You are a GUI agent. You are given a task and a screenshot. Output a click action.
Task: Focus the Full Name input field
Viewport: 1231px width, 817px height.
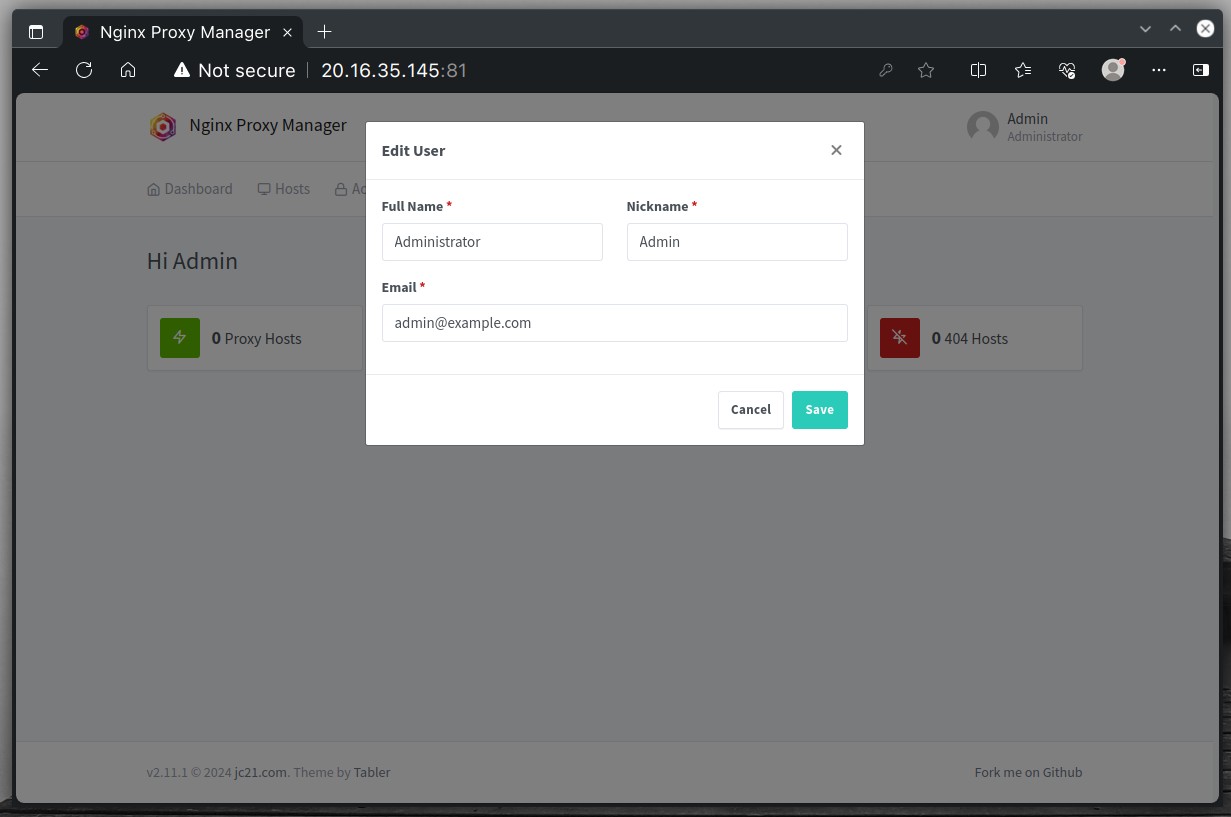pos(492,242)
